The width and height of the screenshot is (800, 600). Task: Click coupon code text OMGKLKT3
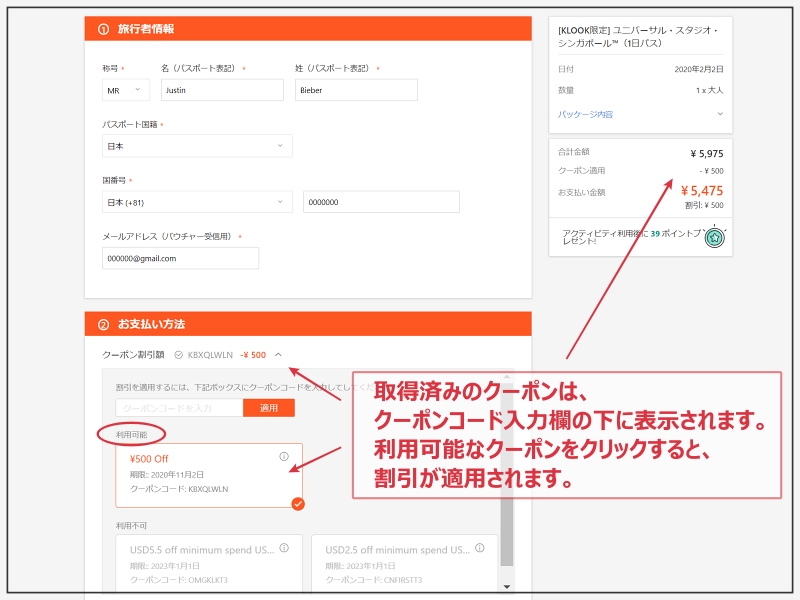[208, 580]
